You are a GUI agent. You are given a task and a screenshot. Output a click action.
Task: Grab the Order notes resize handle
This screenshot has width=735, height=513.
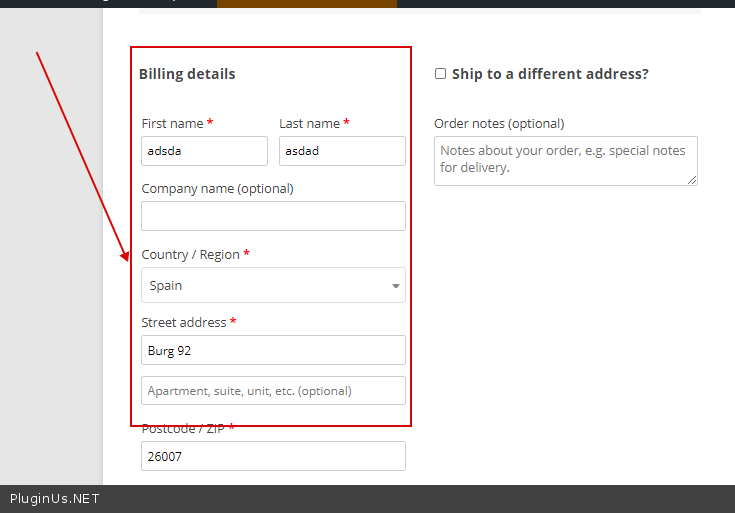[692, 180]
